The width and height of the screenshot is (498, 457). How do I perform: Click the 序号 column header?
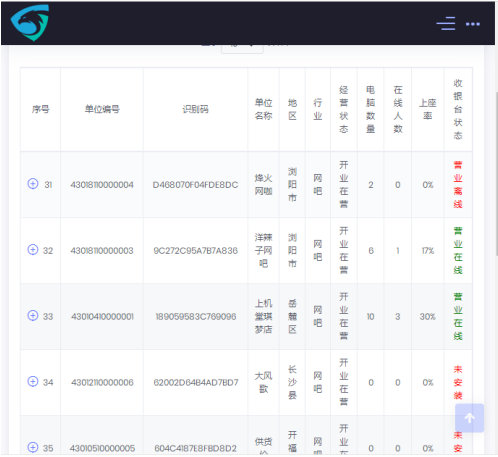coord(41,109)
